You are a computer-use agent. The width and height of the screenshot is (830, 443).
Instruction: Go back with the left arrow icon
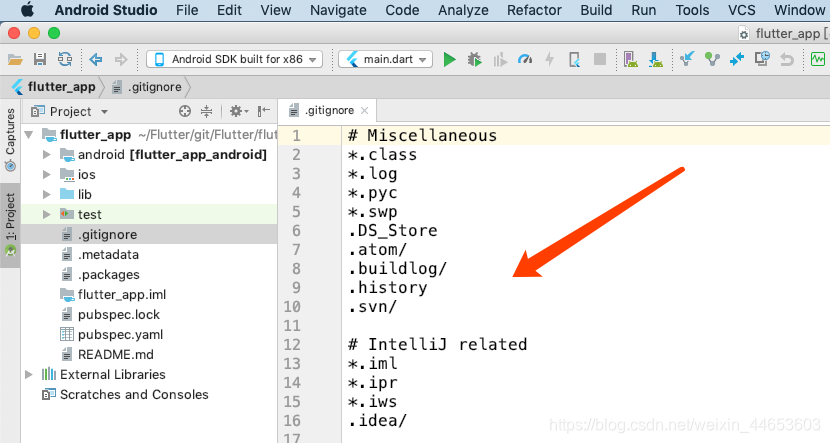96,59
